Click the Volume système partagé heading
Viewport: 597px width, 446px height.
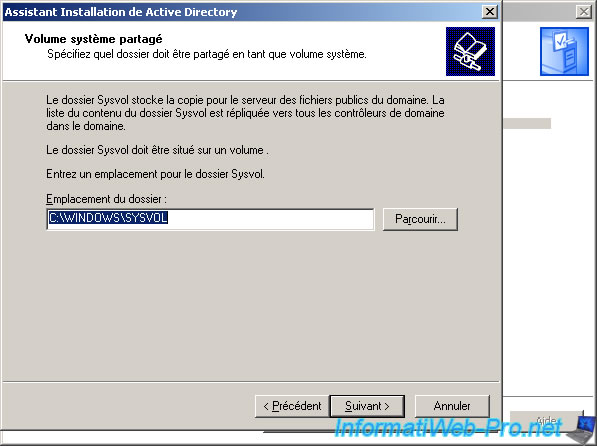(93, 39)
